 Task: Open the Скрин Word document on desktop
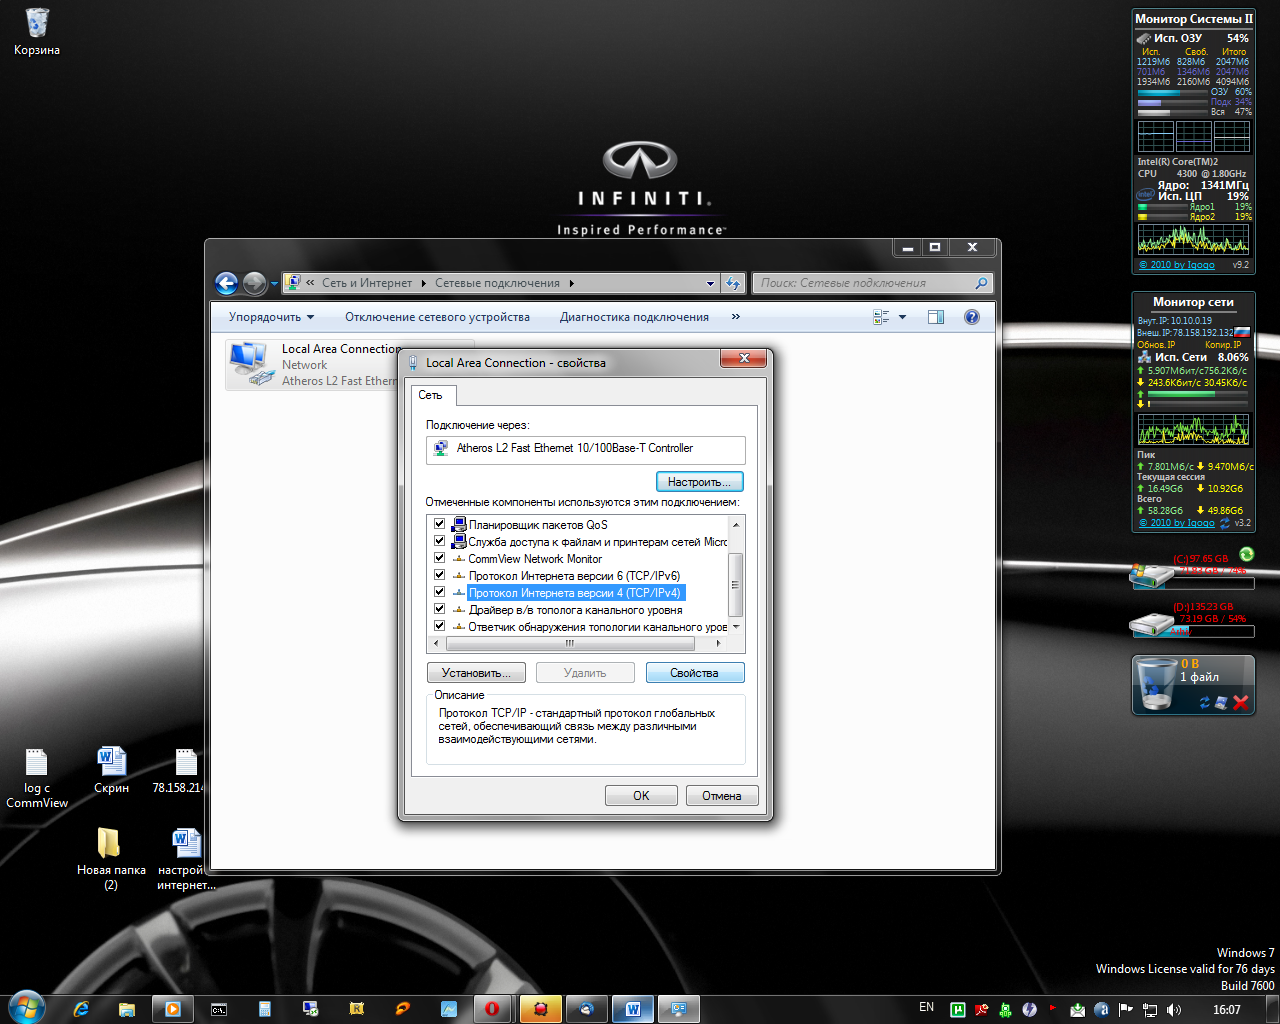[x=111, y=770]
